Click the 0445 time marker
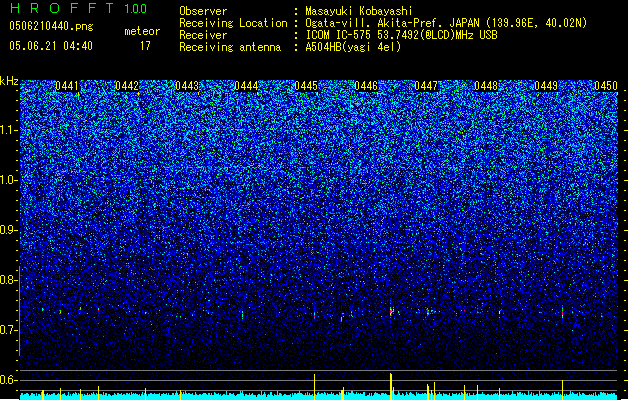The image size is (629, 400). point(306,86)
